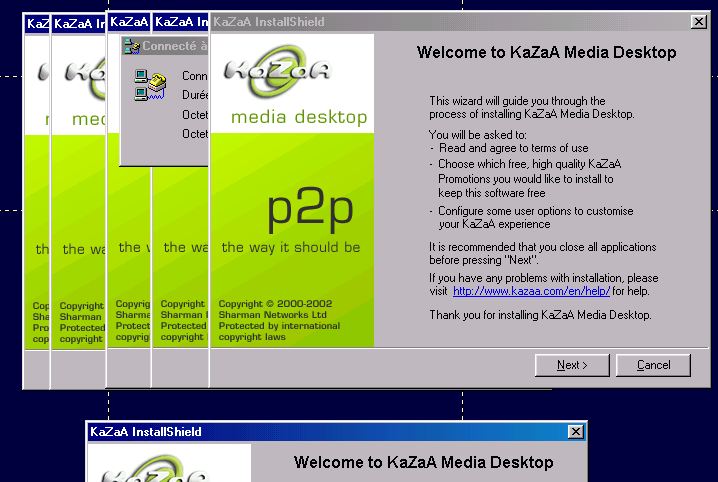Image resolution: width=718 pixels, height=482 pixels.
Task: Click the KaZaA logo in the front installer
Action: coord(277,71)
